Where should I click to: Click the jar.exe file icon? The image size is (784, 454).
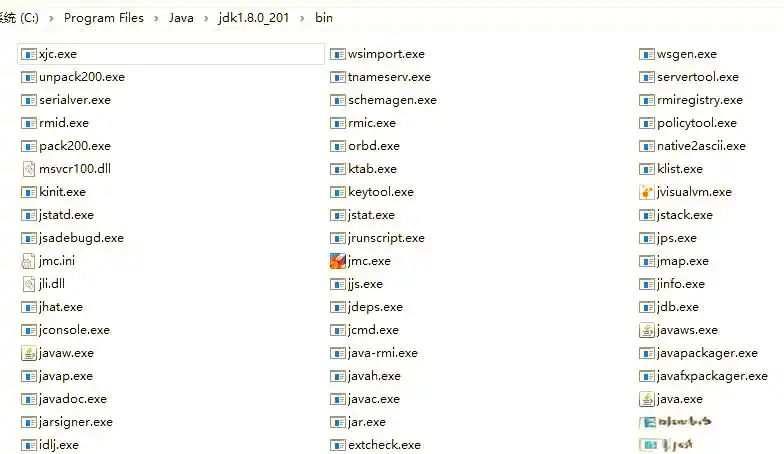point(338,422)
